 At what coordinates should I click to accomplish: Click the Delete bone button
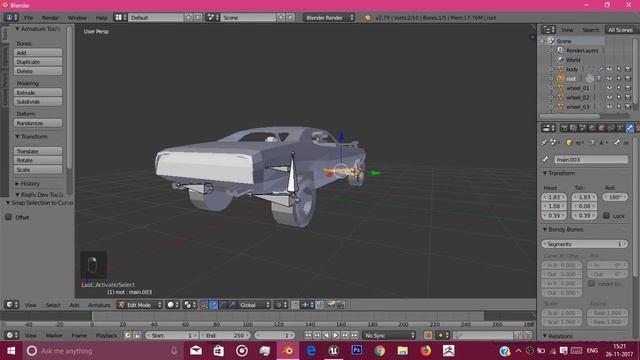tap(38, 71)
